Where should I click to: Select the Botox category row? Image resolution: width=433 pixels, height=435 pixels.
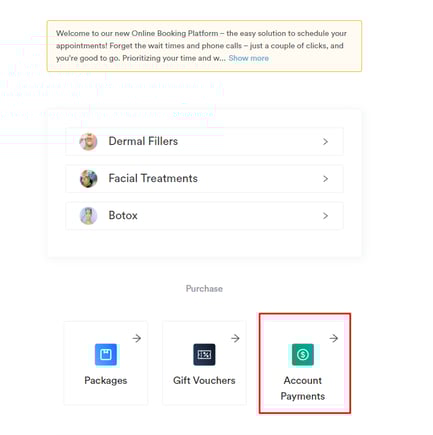pos(204,216)
